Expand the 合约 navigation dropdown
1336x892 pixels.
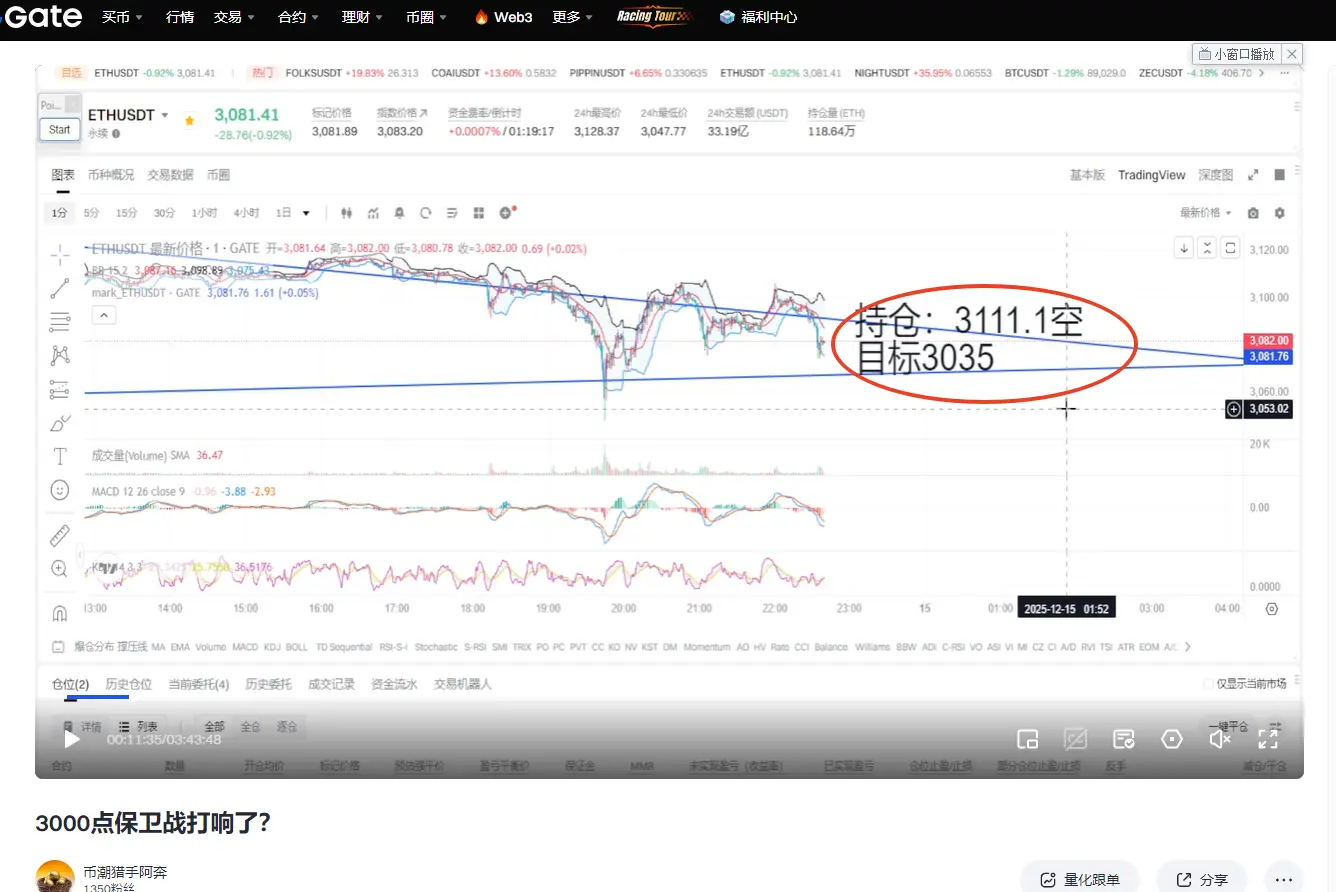pos(298,17)
